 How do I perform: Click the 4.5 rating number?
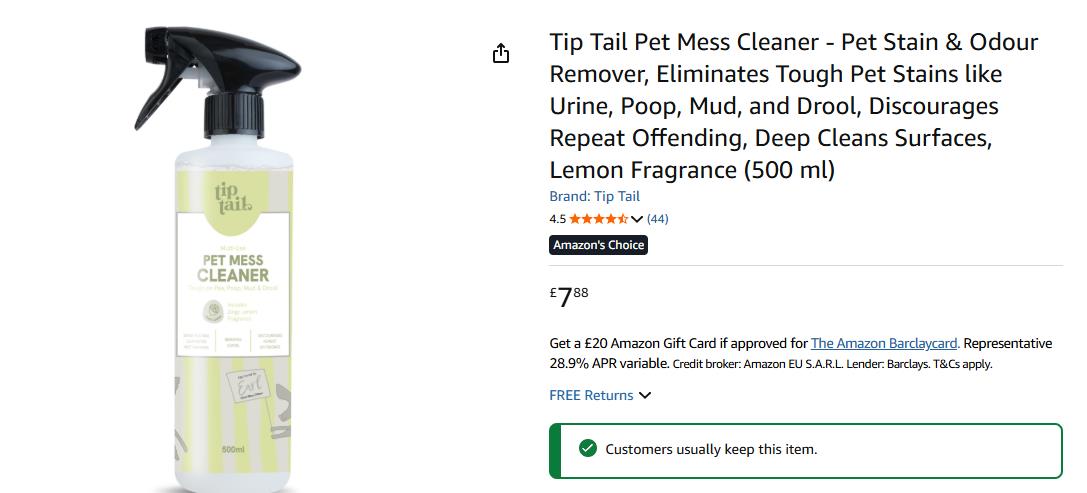pos(557,219)
